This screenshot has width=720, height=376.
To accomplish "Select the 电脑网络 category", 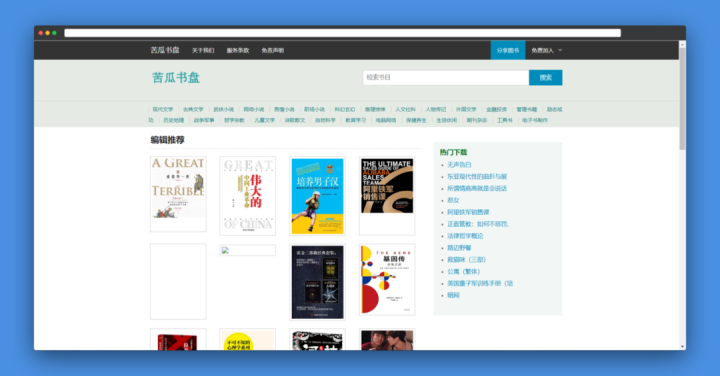I will (x=386, y=120).
